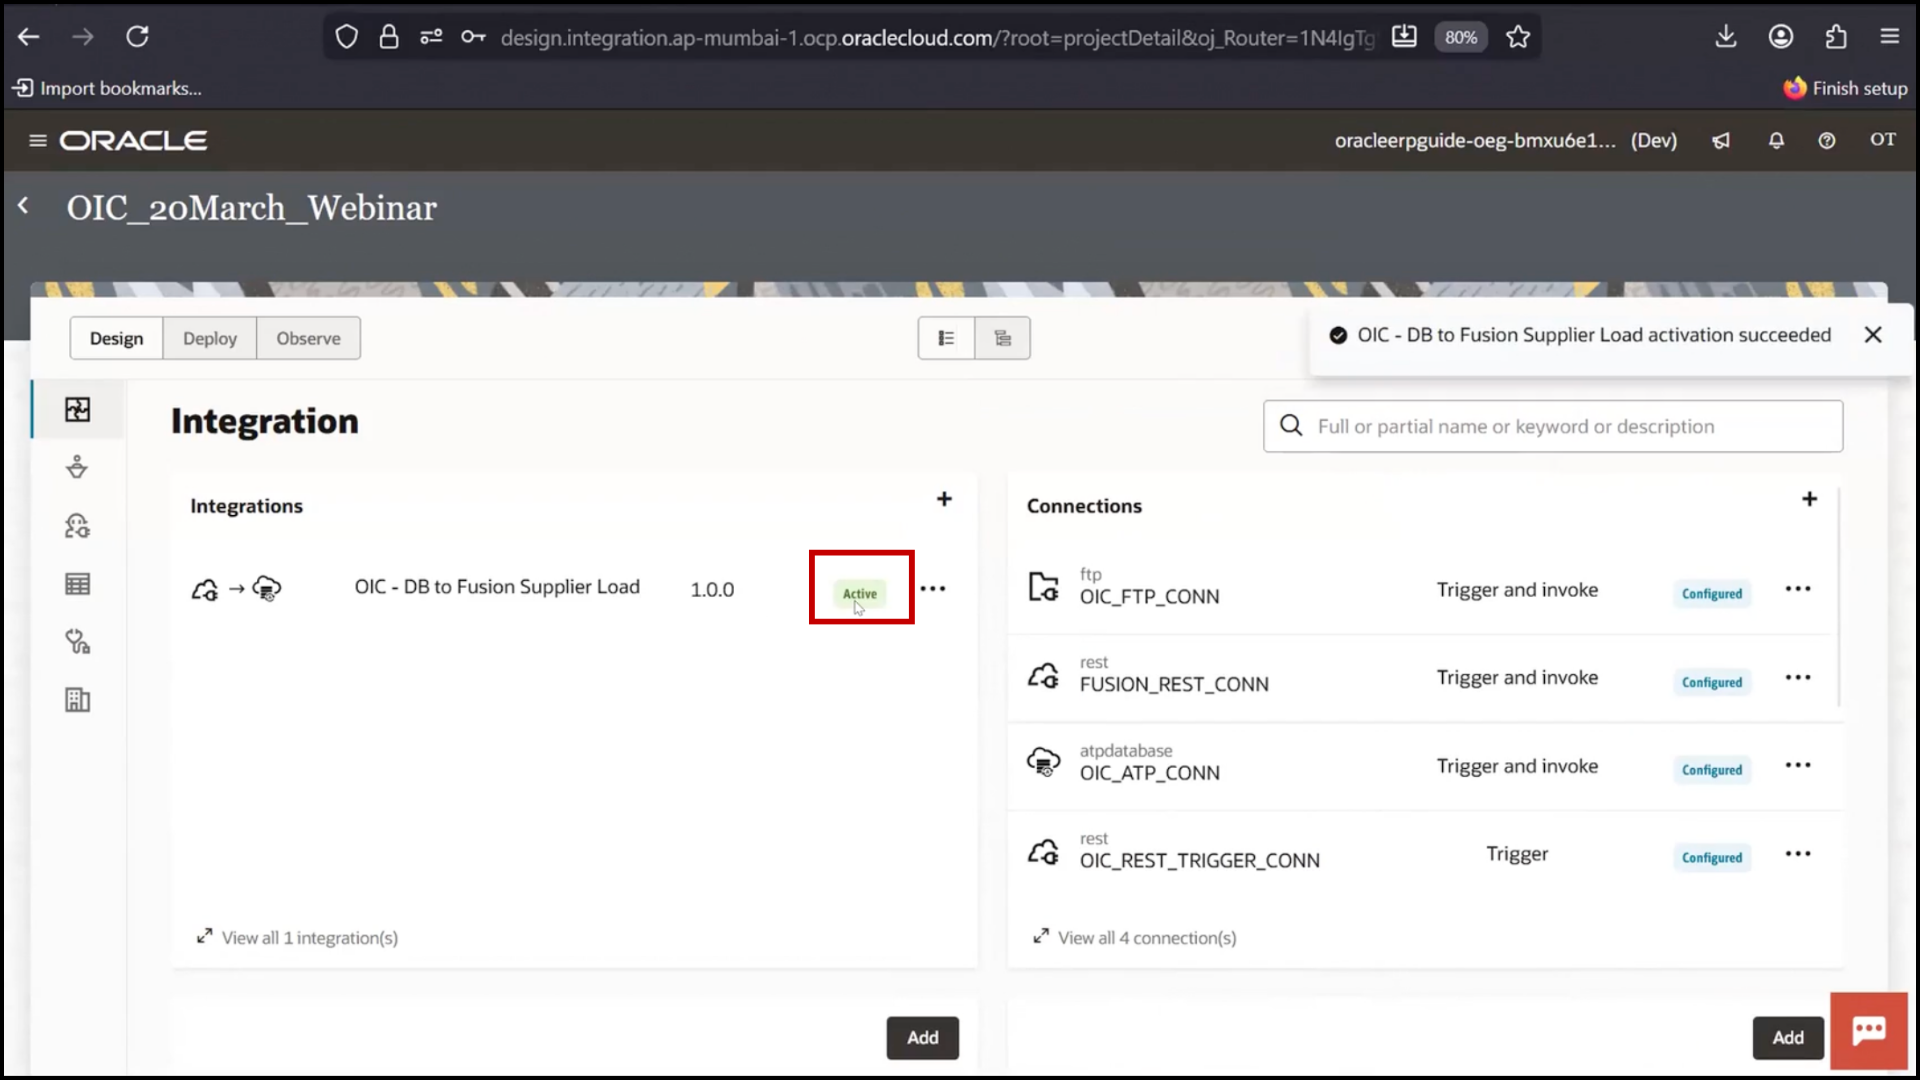Click version 1.0.0 text
Image resolution: width=1920 pixels, height=1080 pixels.
712,590
